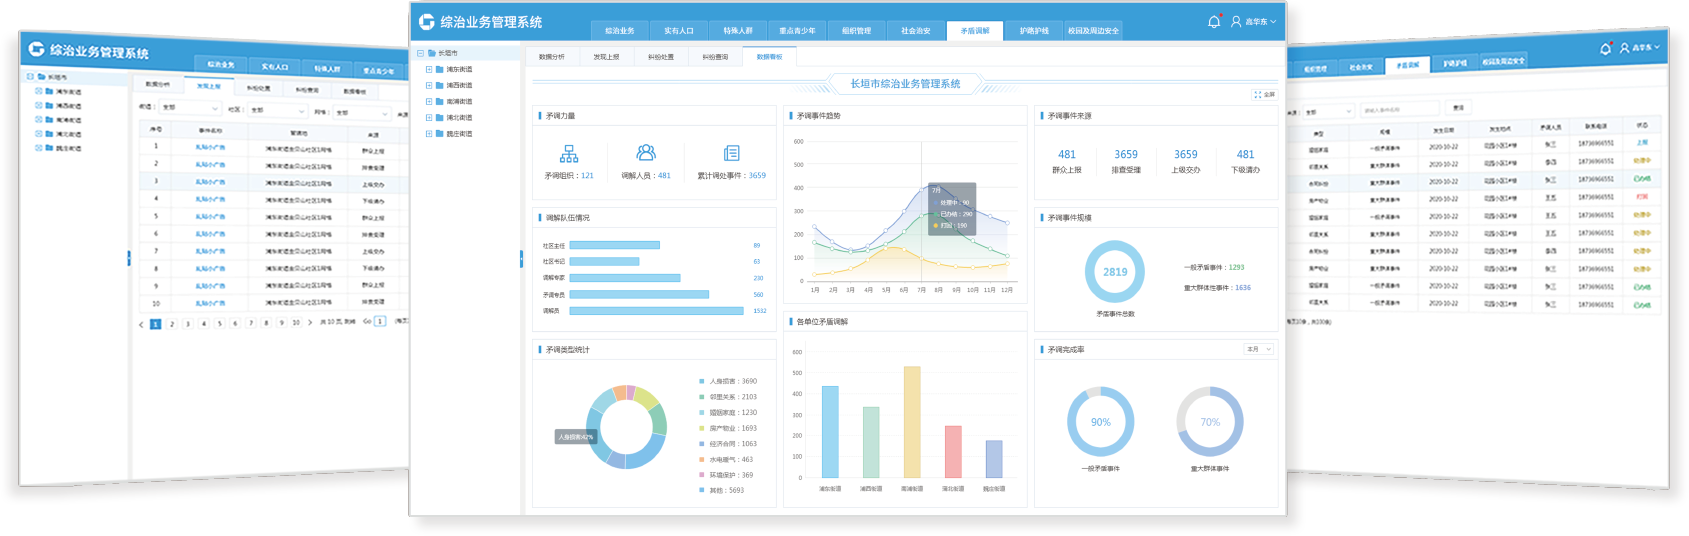Open 社区 dropdown in left window
The width and height of the screenshot is (1689, 536).
coord(277,109)
